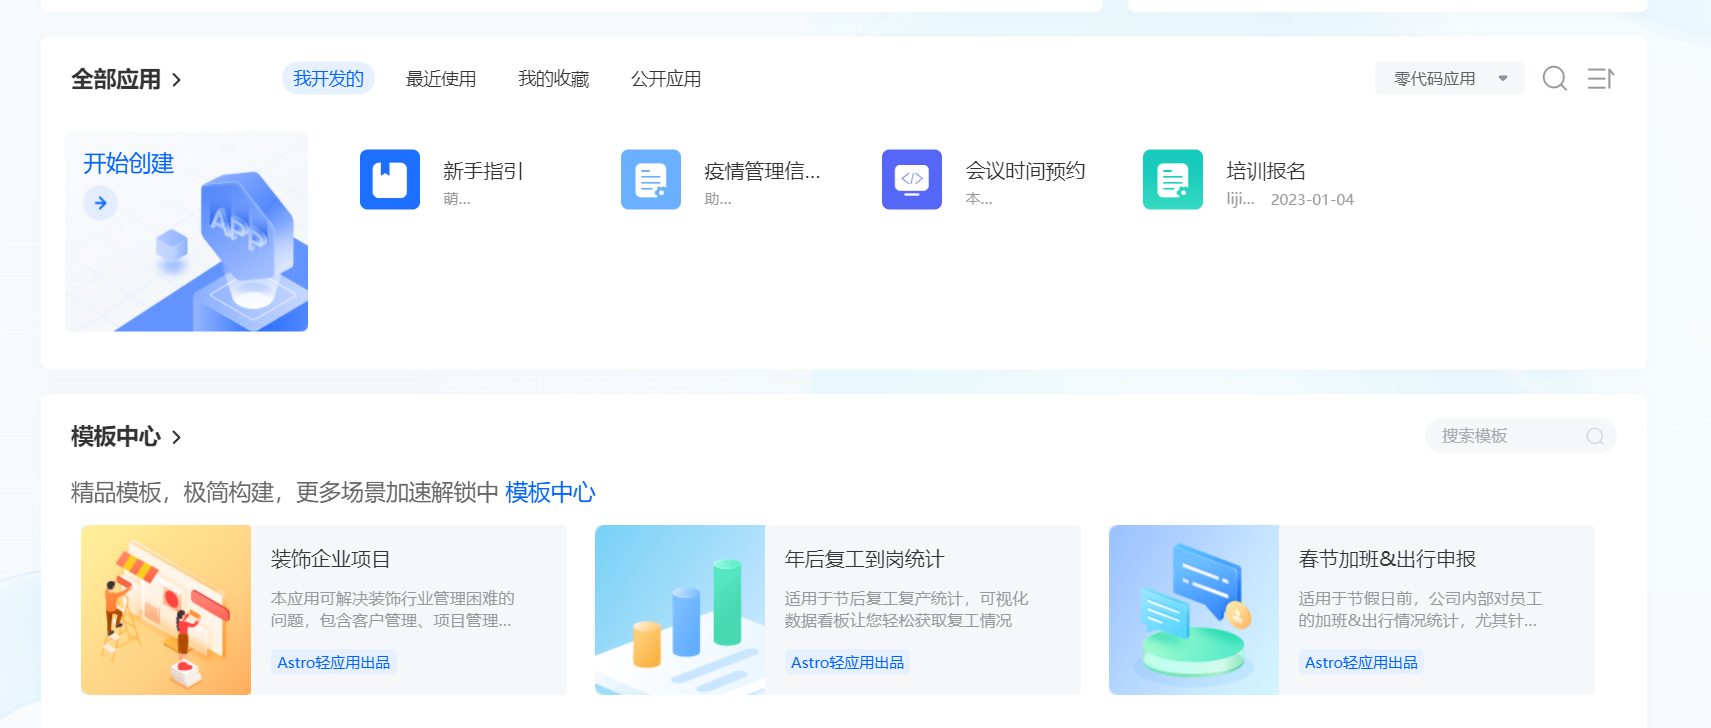Switch to the 最近使用 tab

(x=441, y=79)
